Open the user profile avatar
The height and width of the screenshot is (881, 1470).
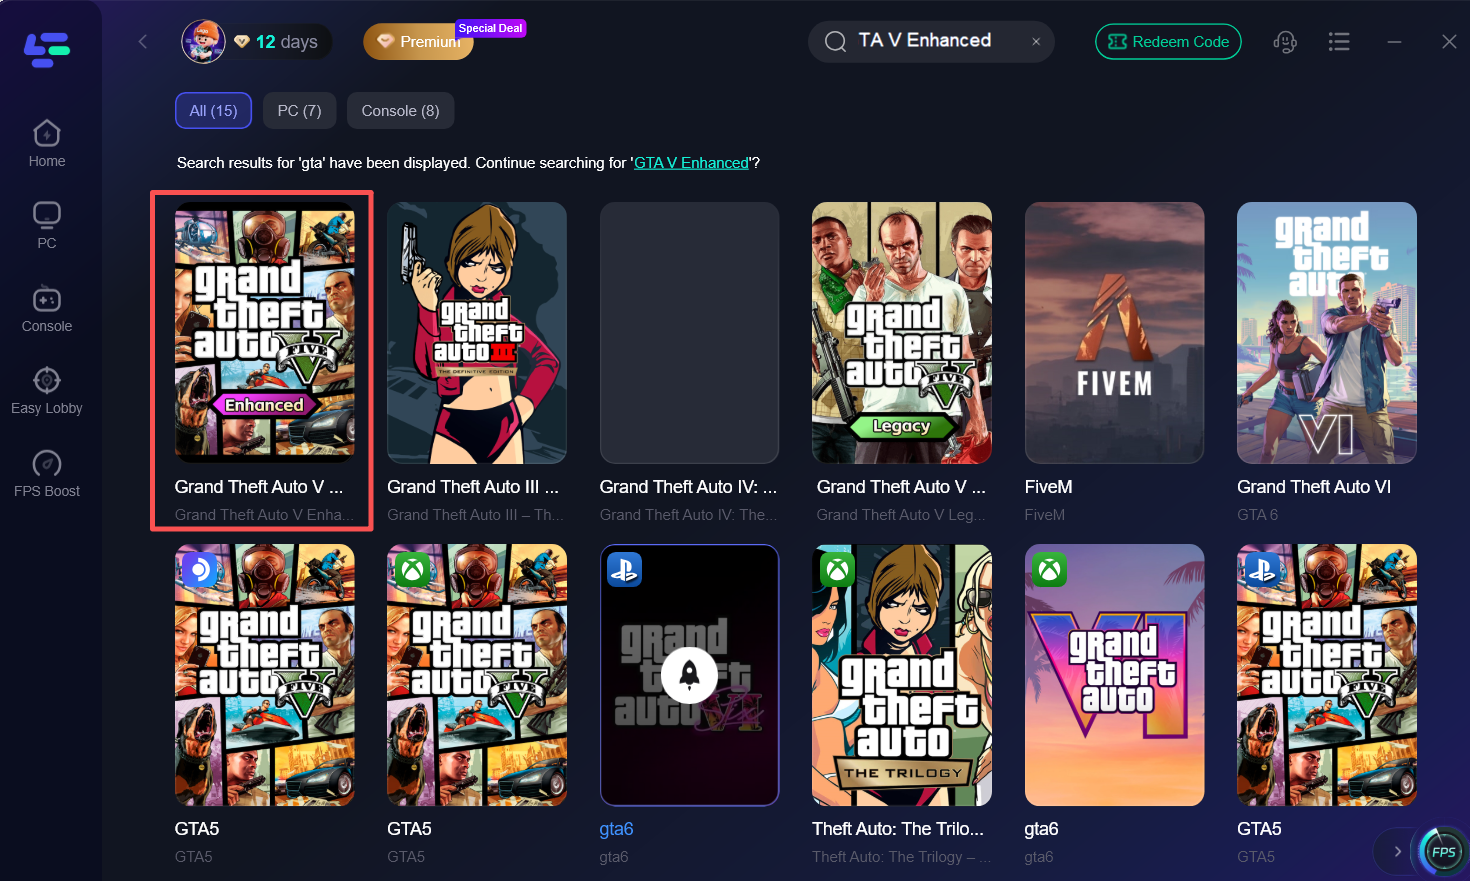click(203, 42)
